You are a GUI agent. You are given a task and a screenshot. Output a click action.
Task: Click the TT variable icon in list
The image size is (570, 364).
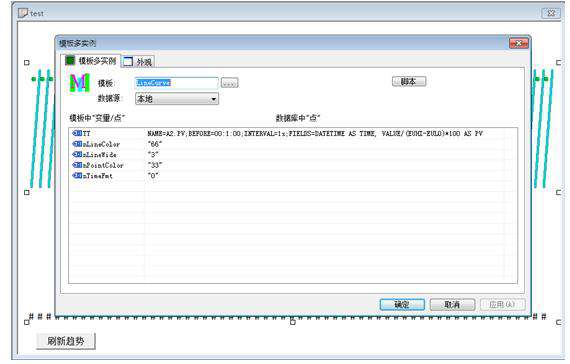coord(77,133)
